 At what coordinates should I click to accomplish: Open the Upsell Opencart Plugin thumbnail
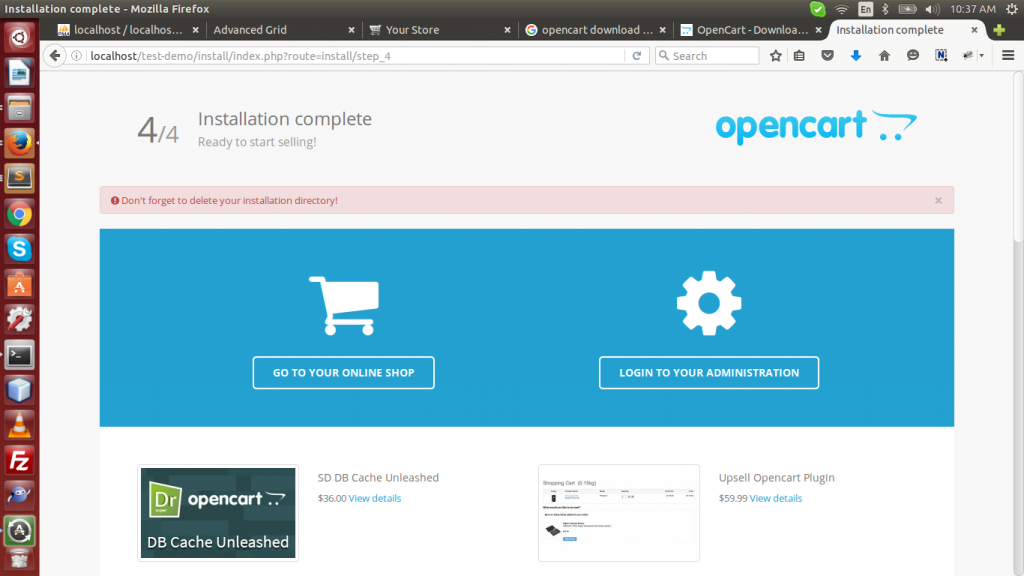[619, 513]
